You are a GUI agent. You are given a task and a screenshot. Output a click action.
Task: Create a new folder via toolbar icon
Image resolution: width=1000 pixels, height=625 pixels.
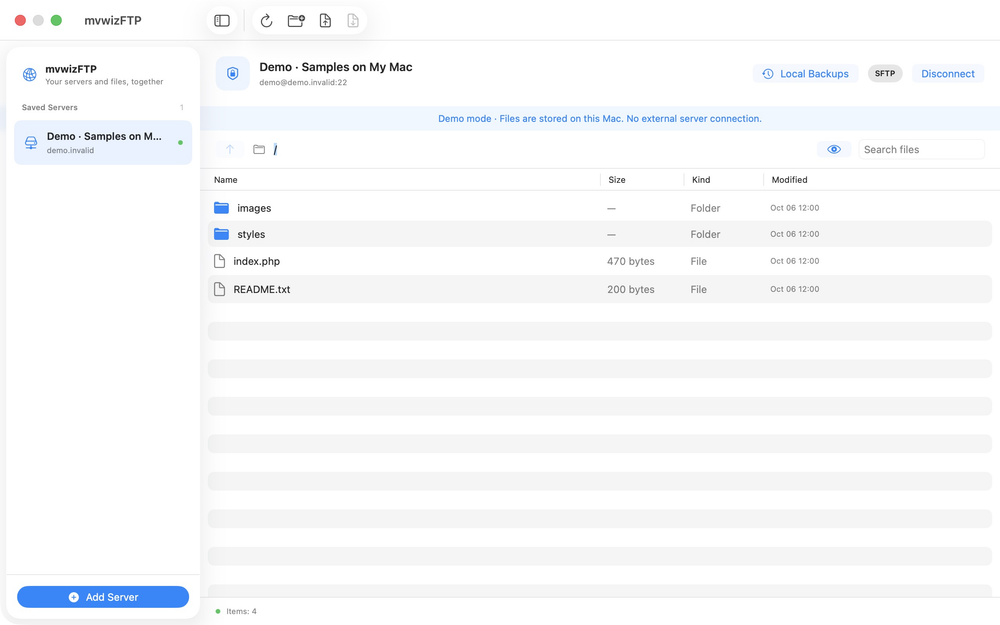(x=296, y=20)
